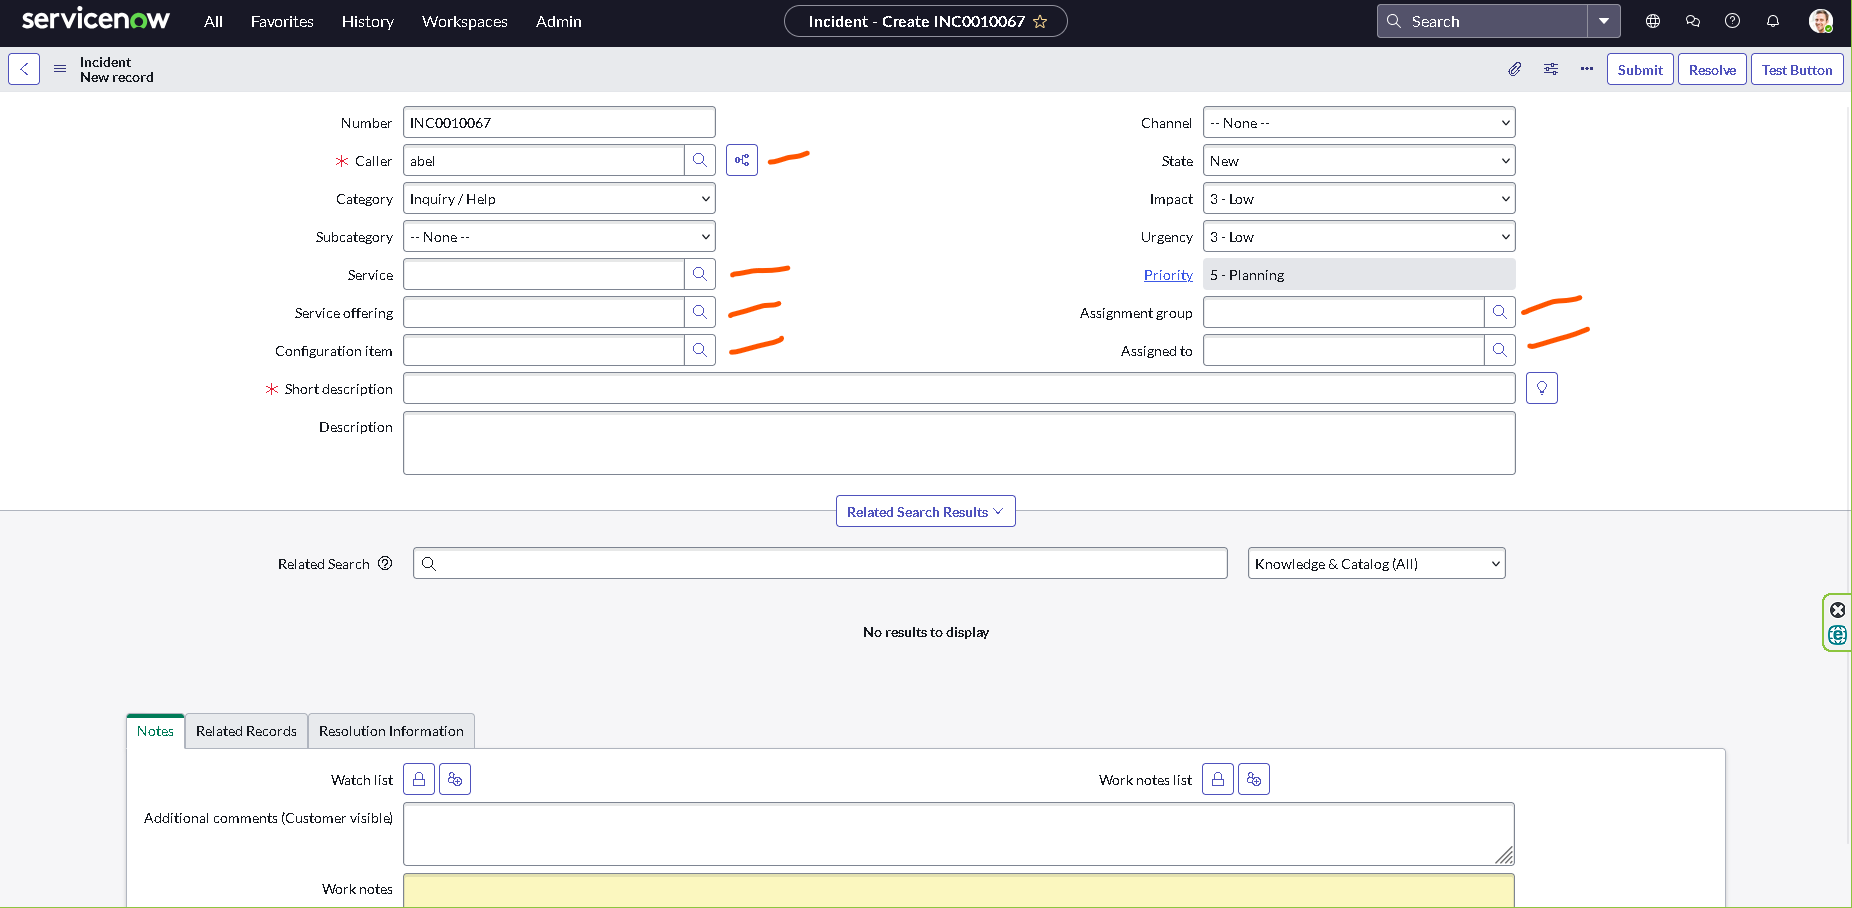
Task: Collapse the Related Search Results expander
Action: tap(925, 512)
